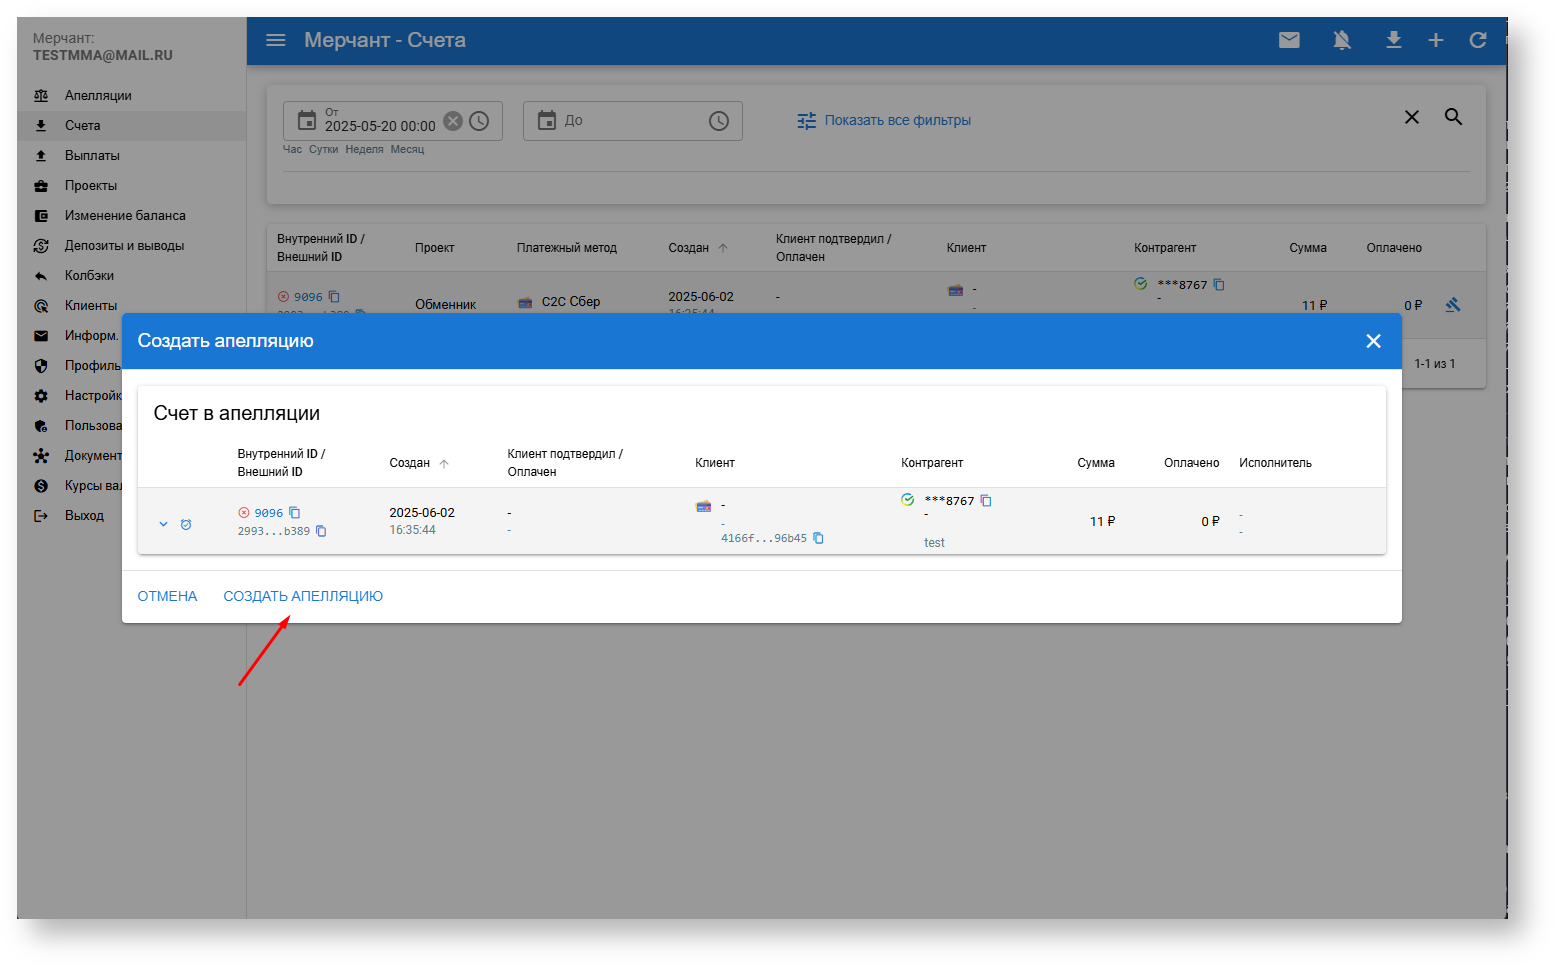Click the alarm clock icon in dialog row
Screen dimensions: 1556x967
[186, 524]
